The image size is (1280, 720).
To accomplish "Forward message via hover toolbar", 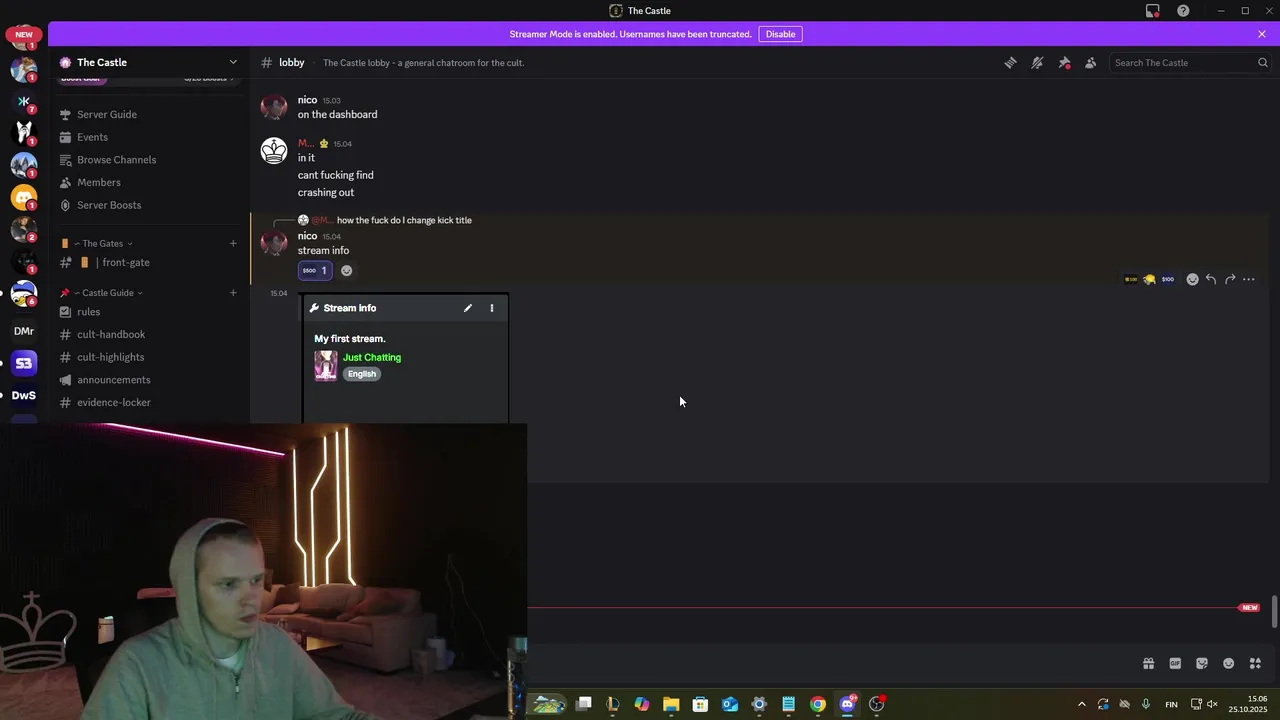I will [x=1230, y=279].
